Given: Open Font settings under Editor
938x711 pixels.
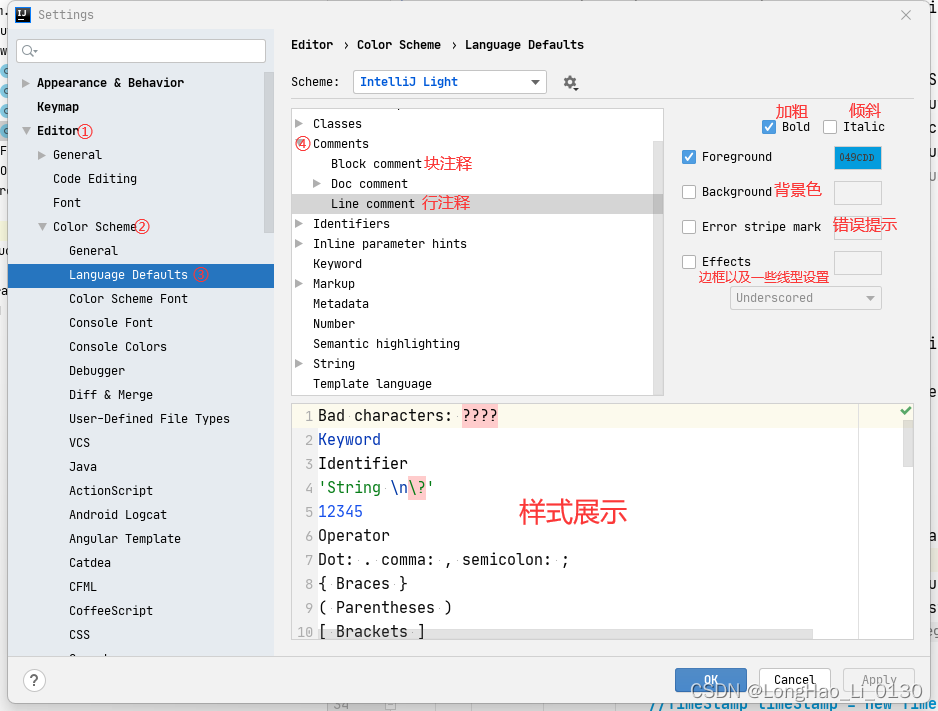Looking at the screenshot, I should pos(66,203).
